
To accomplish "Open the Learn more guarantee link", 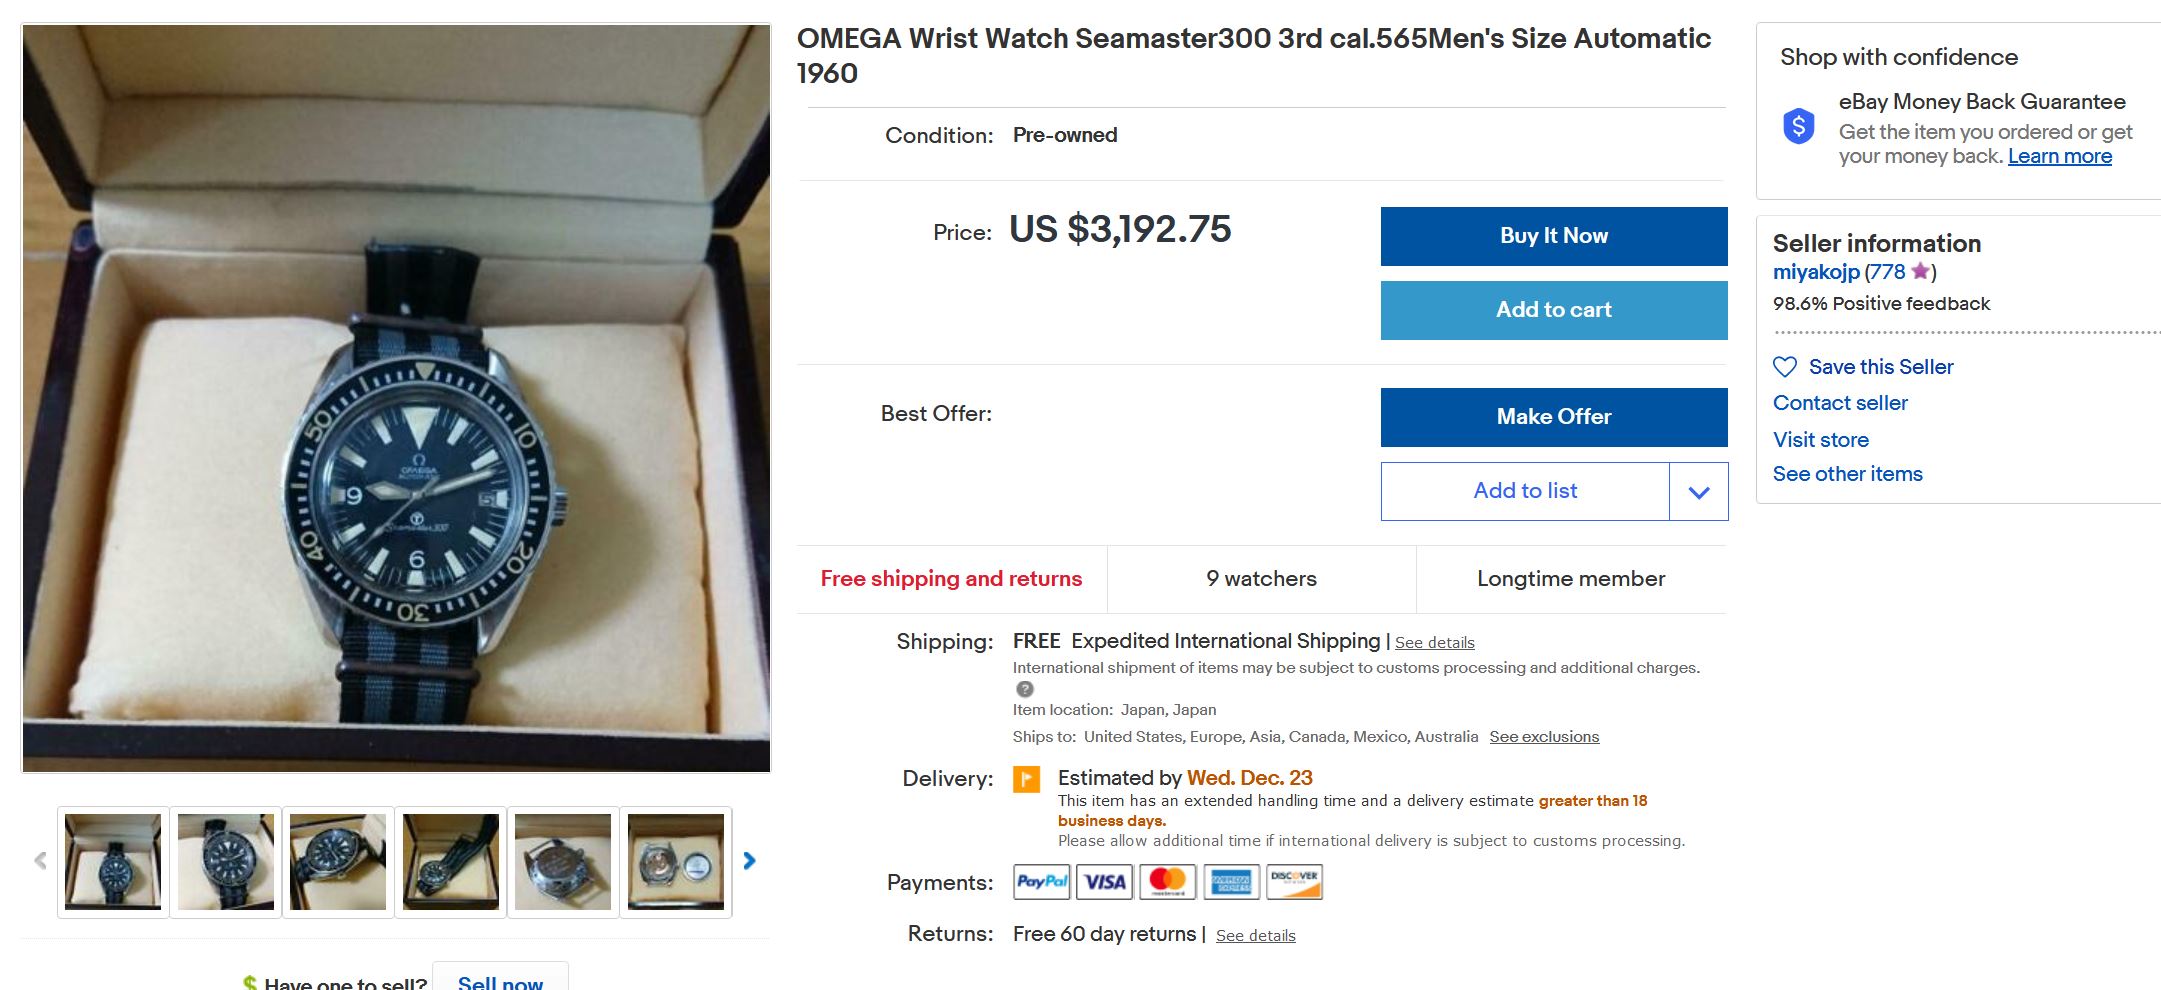I will (x=2059, y=157).
